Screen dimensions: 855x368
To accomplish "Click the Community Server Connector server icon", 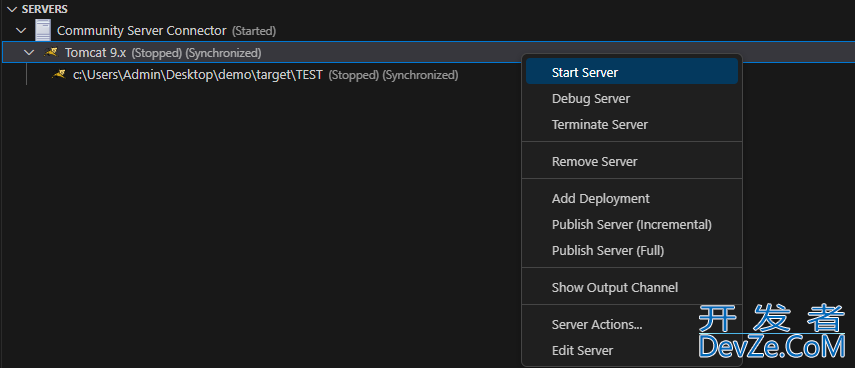I will click(x=43, y=31).
